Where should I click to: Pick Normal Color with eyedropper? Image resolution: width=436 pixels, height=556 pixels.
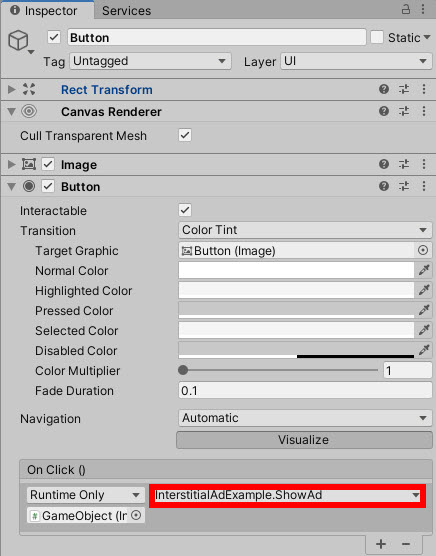(424, 270)
